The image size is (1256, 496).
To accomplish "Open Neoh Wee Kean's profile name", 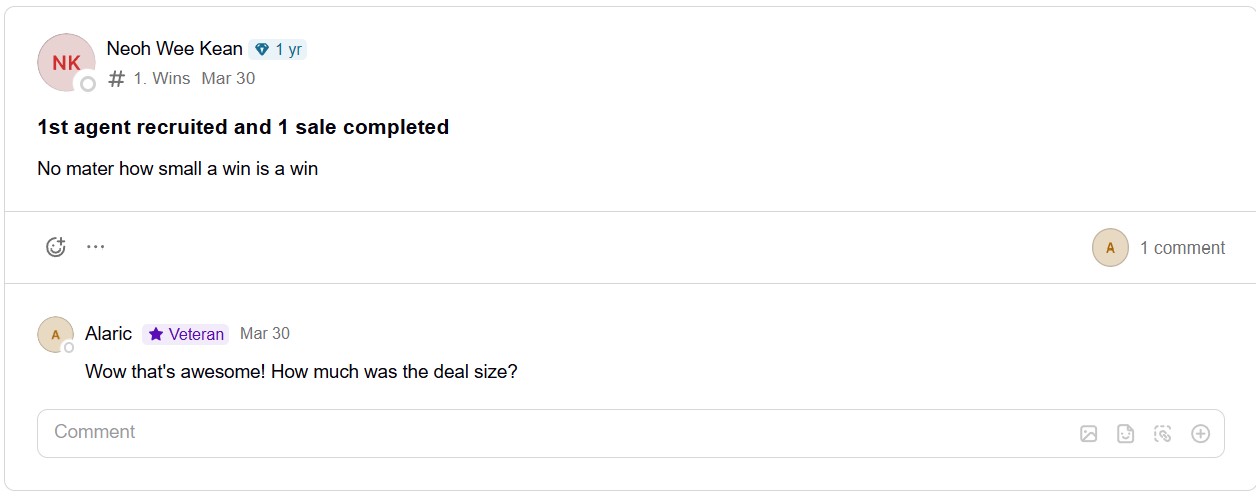I will (x=175, y=49).
